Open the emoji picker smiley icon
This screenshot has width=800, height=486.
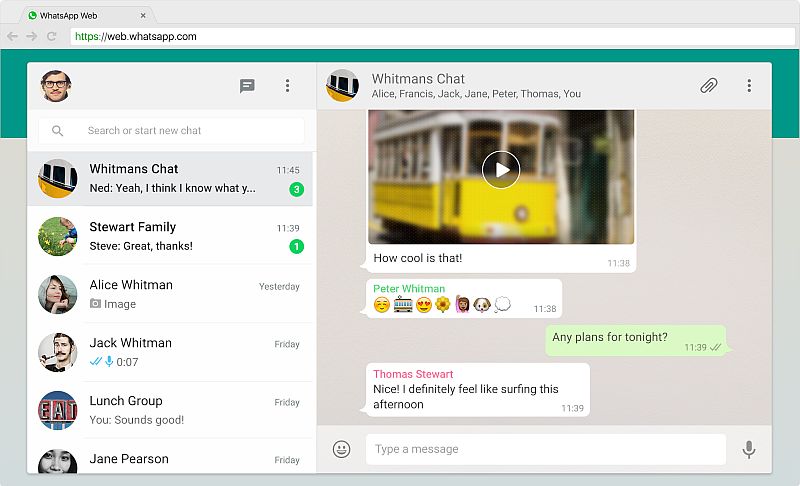[342, 450]
